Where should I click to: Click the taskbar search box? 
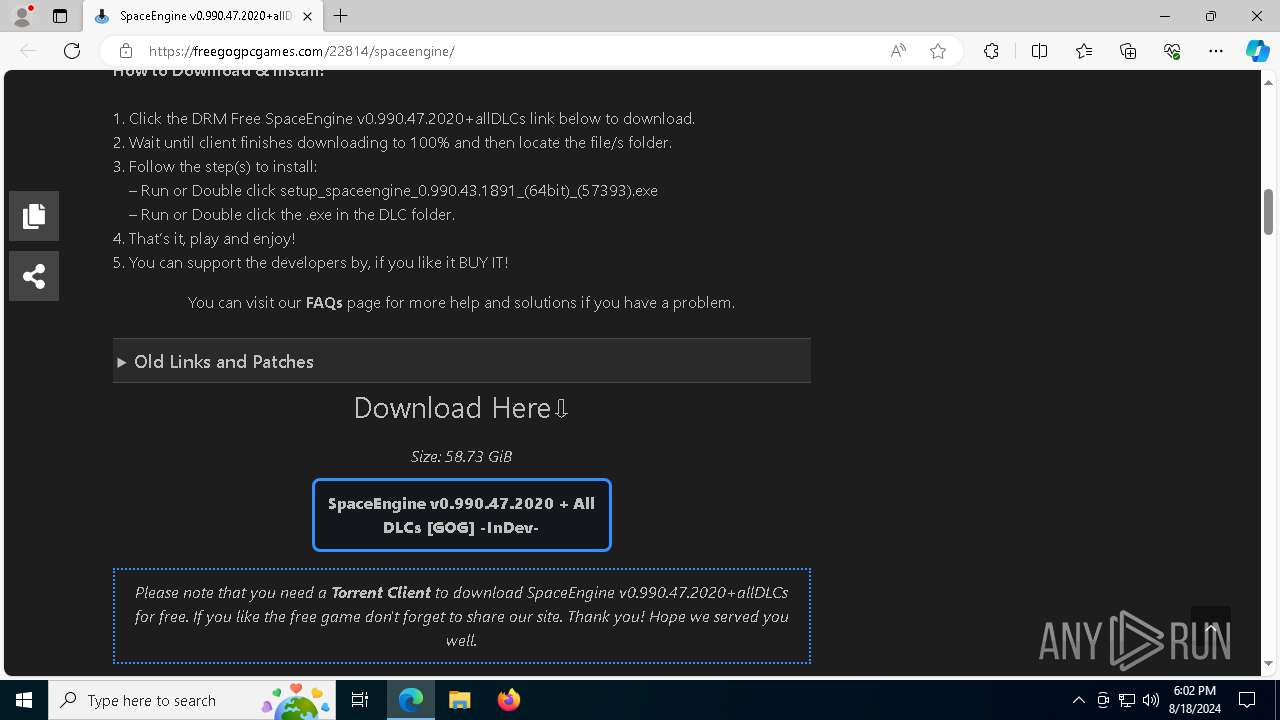click(x=194, y=700)
